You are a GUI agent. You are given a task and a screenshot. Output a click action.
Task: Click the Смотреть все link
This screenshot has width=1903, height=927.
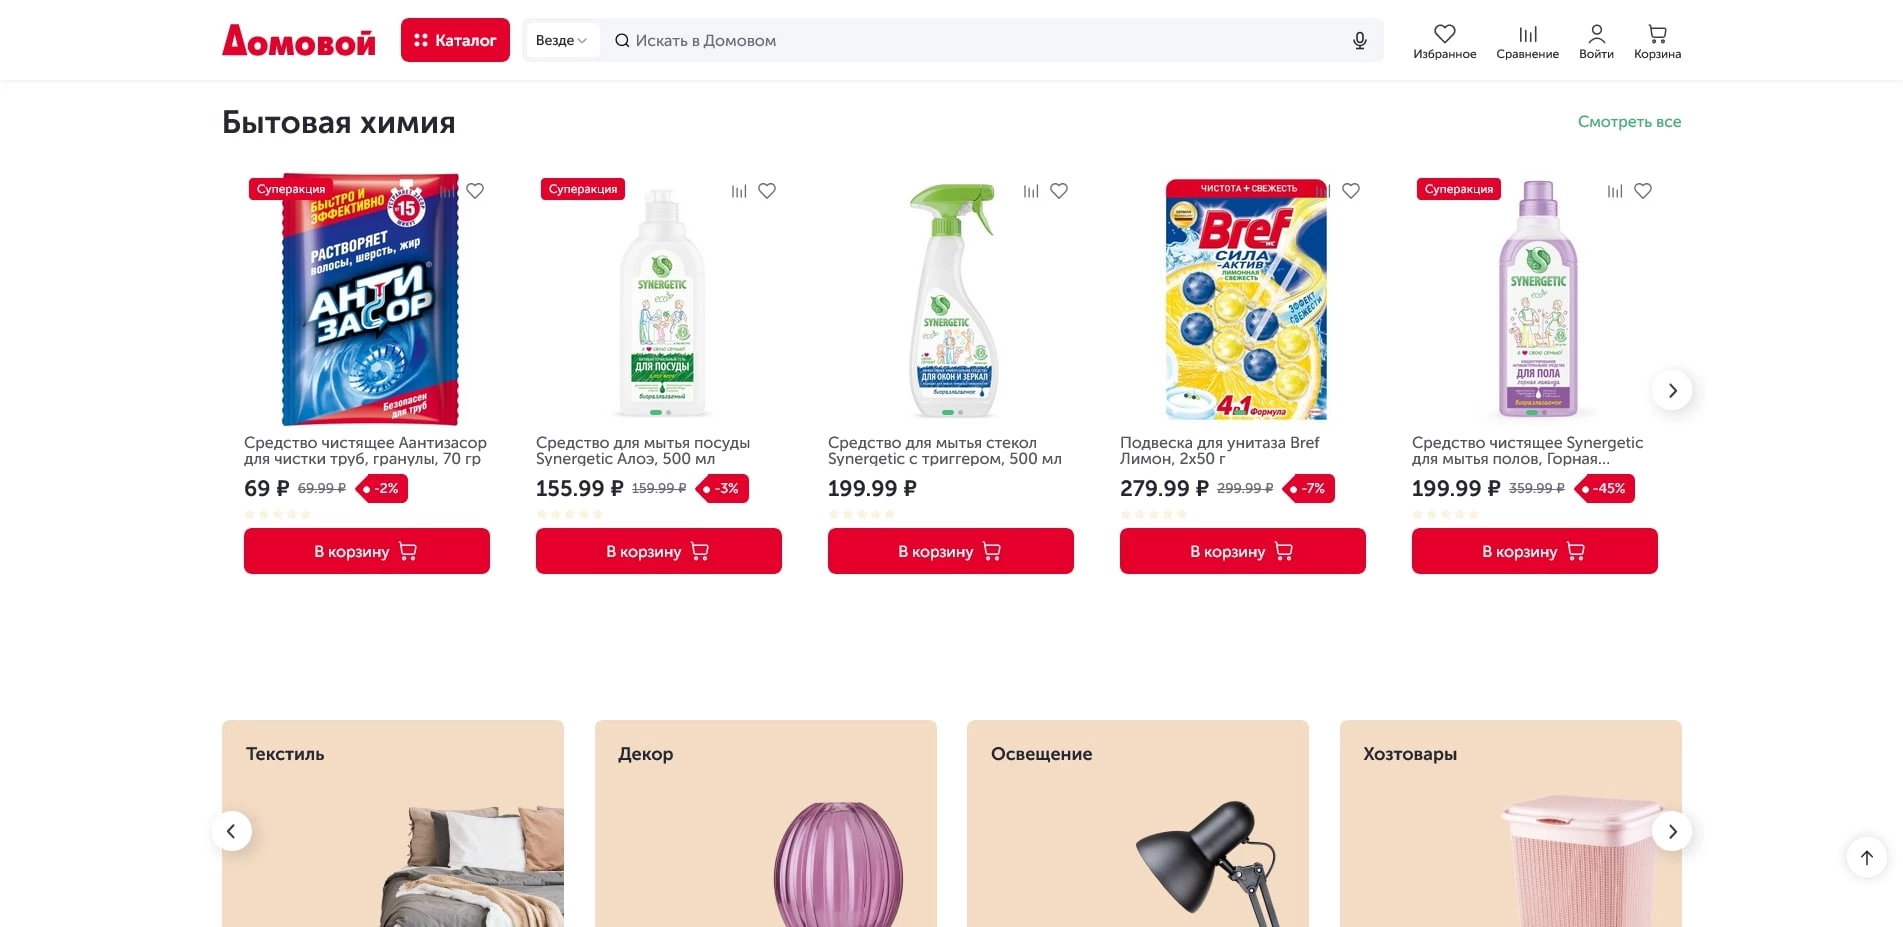point(1629,122)
